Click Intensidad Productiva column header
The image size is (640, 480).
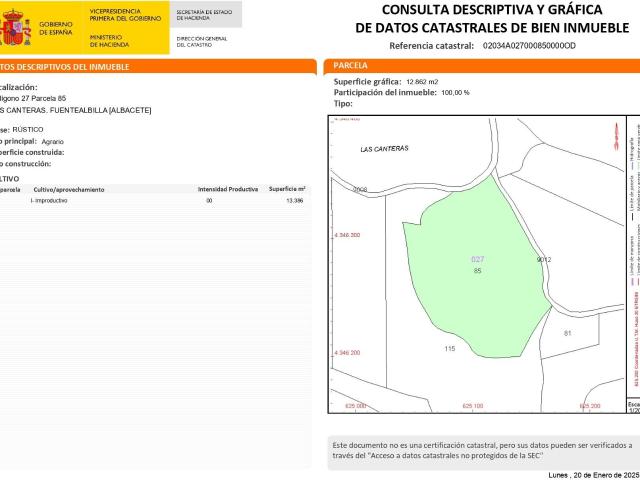pyautogui.click(x=228, y=189)
